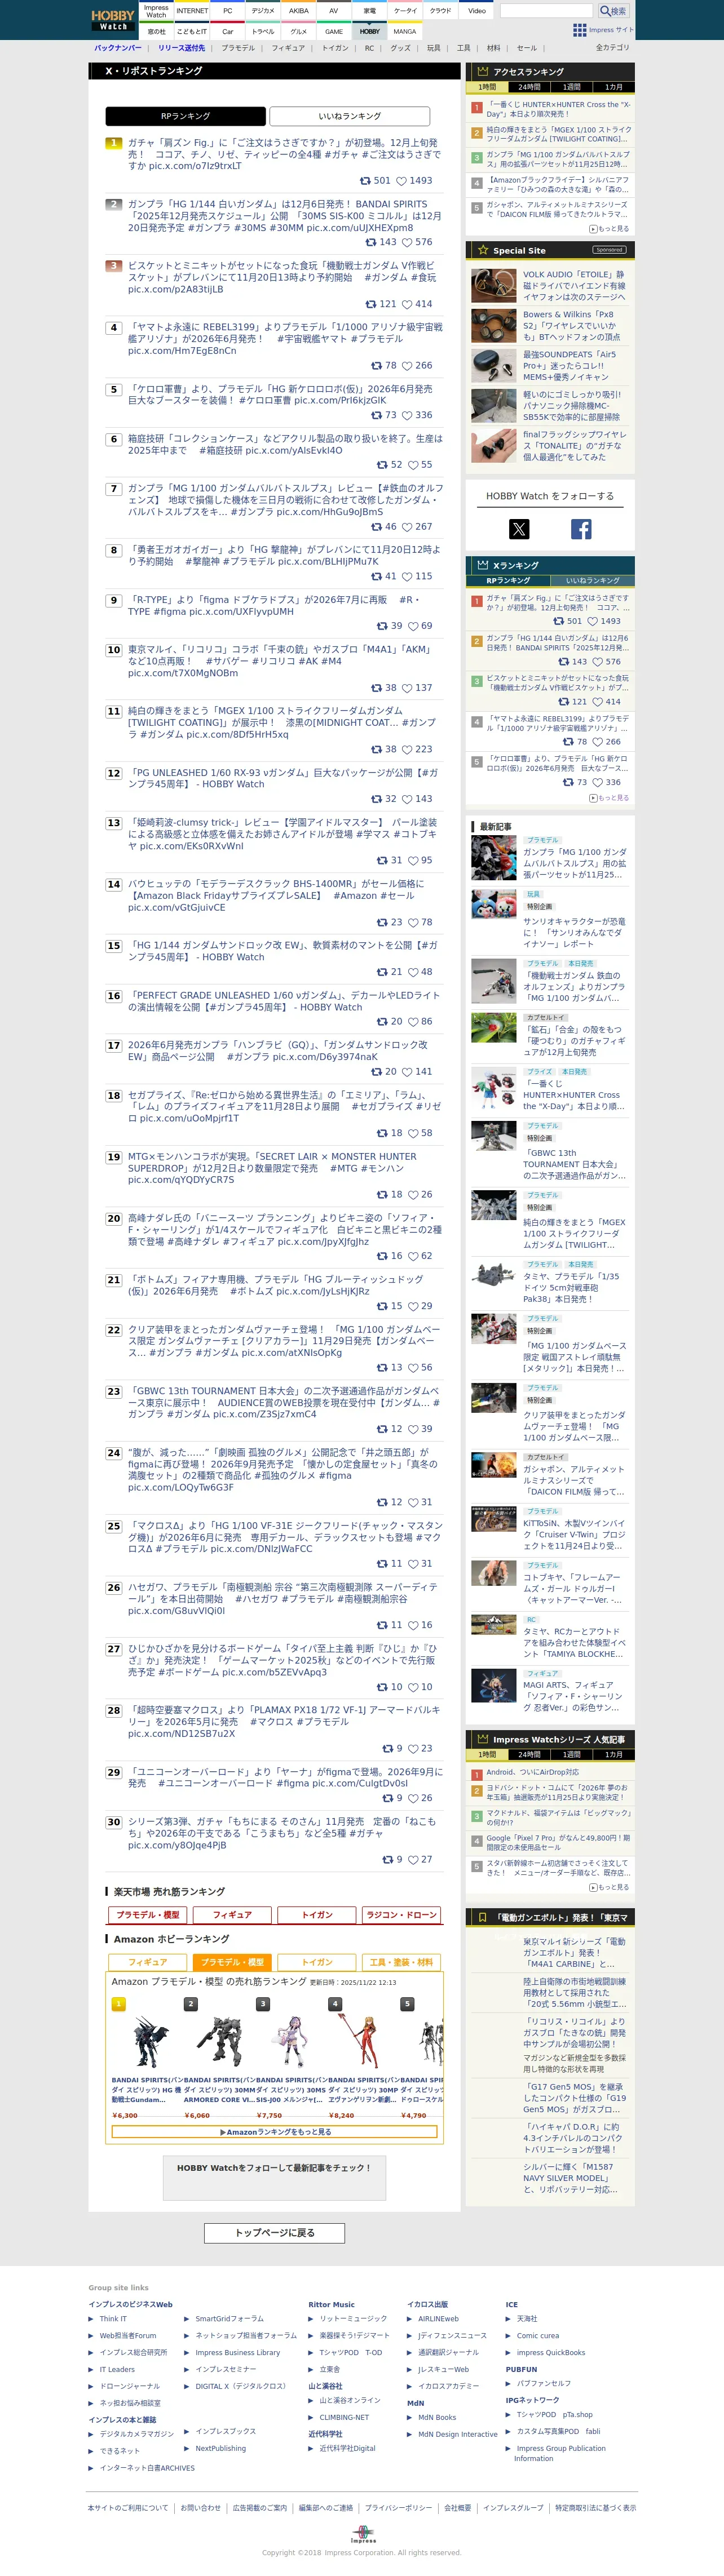Open the プラモデル category in navigation
Viewport: 724px width, 2576px height.
238,48
